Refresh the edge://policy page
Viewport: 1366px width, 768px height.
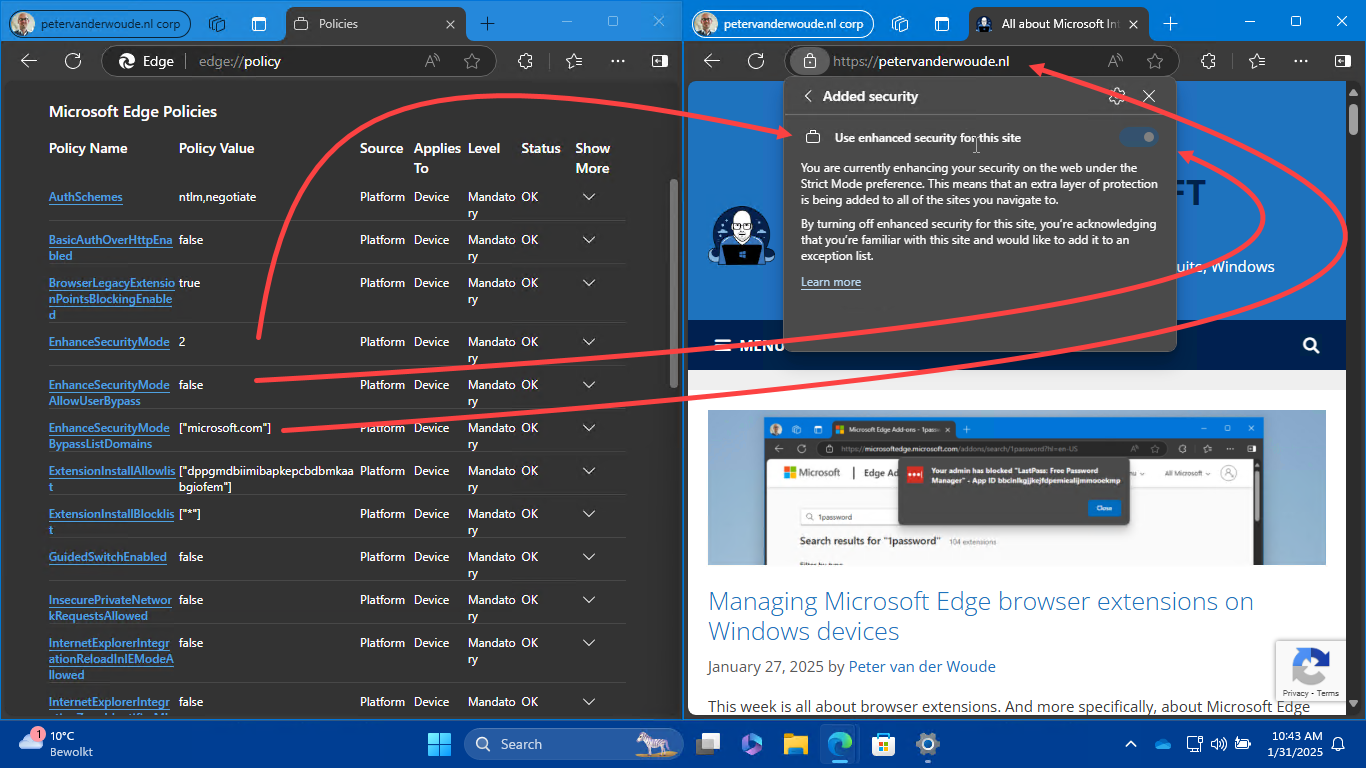73,61
